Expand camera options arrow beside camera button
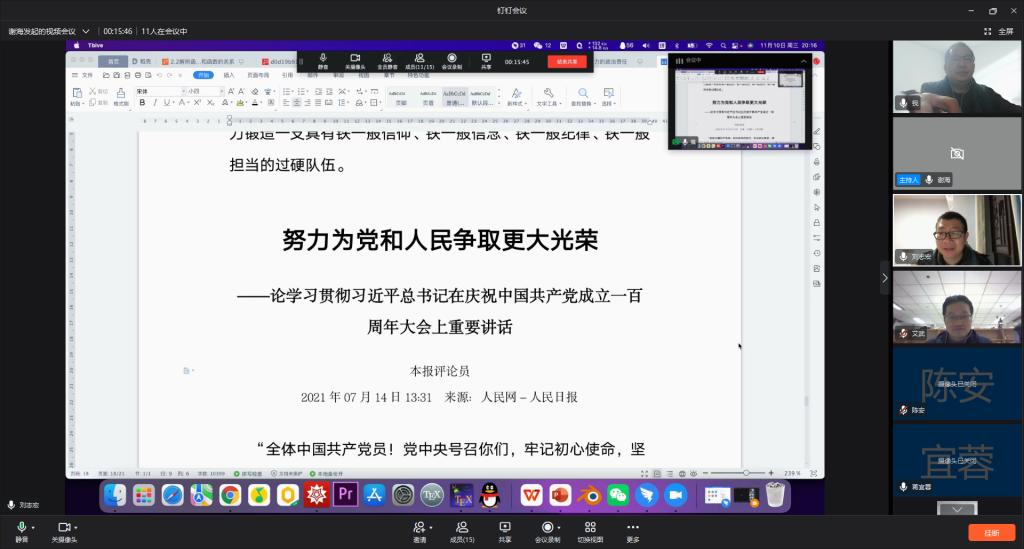 point(76,526)
